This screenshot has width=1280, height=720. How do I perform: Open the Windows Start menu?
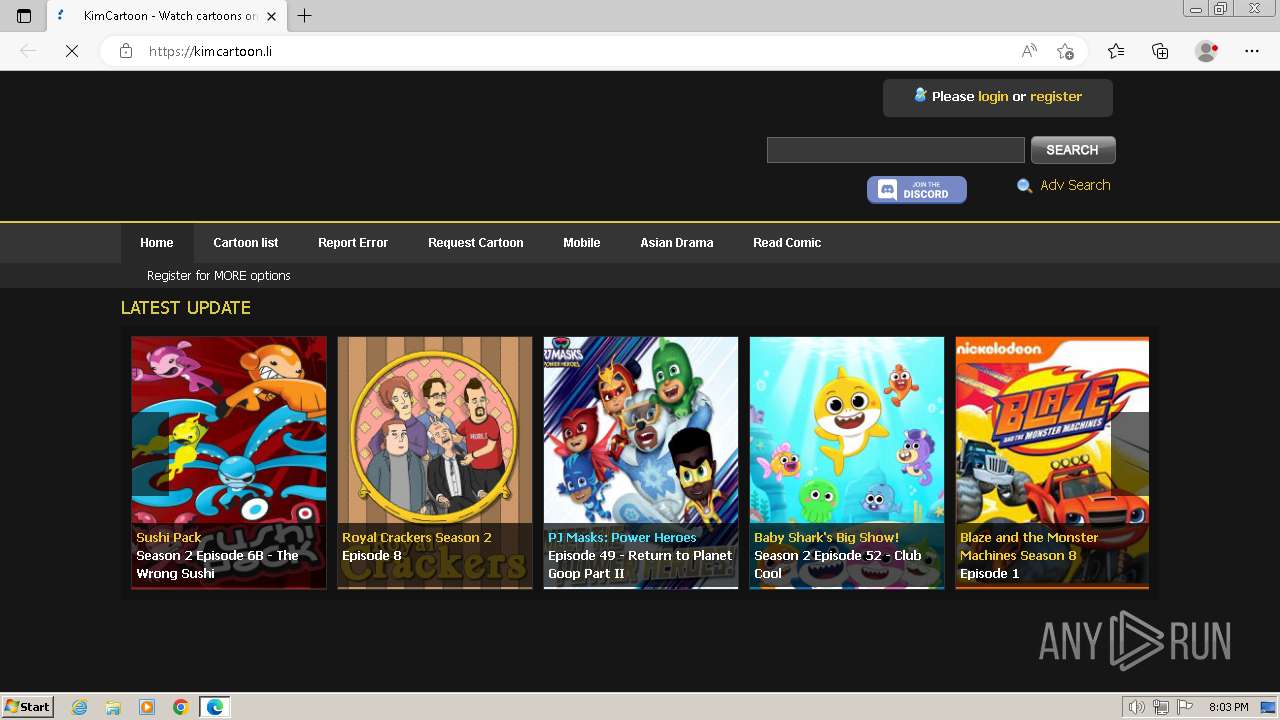[x=28, y=707]
